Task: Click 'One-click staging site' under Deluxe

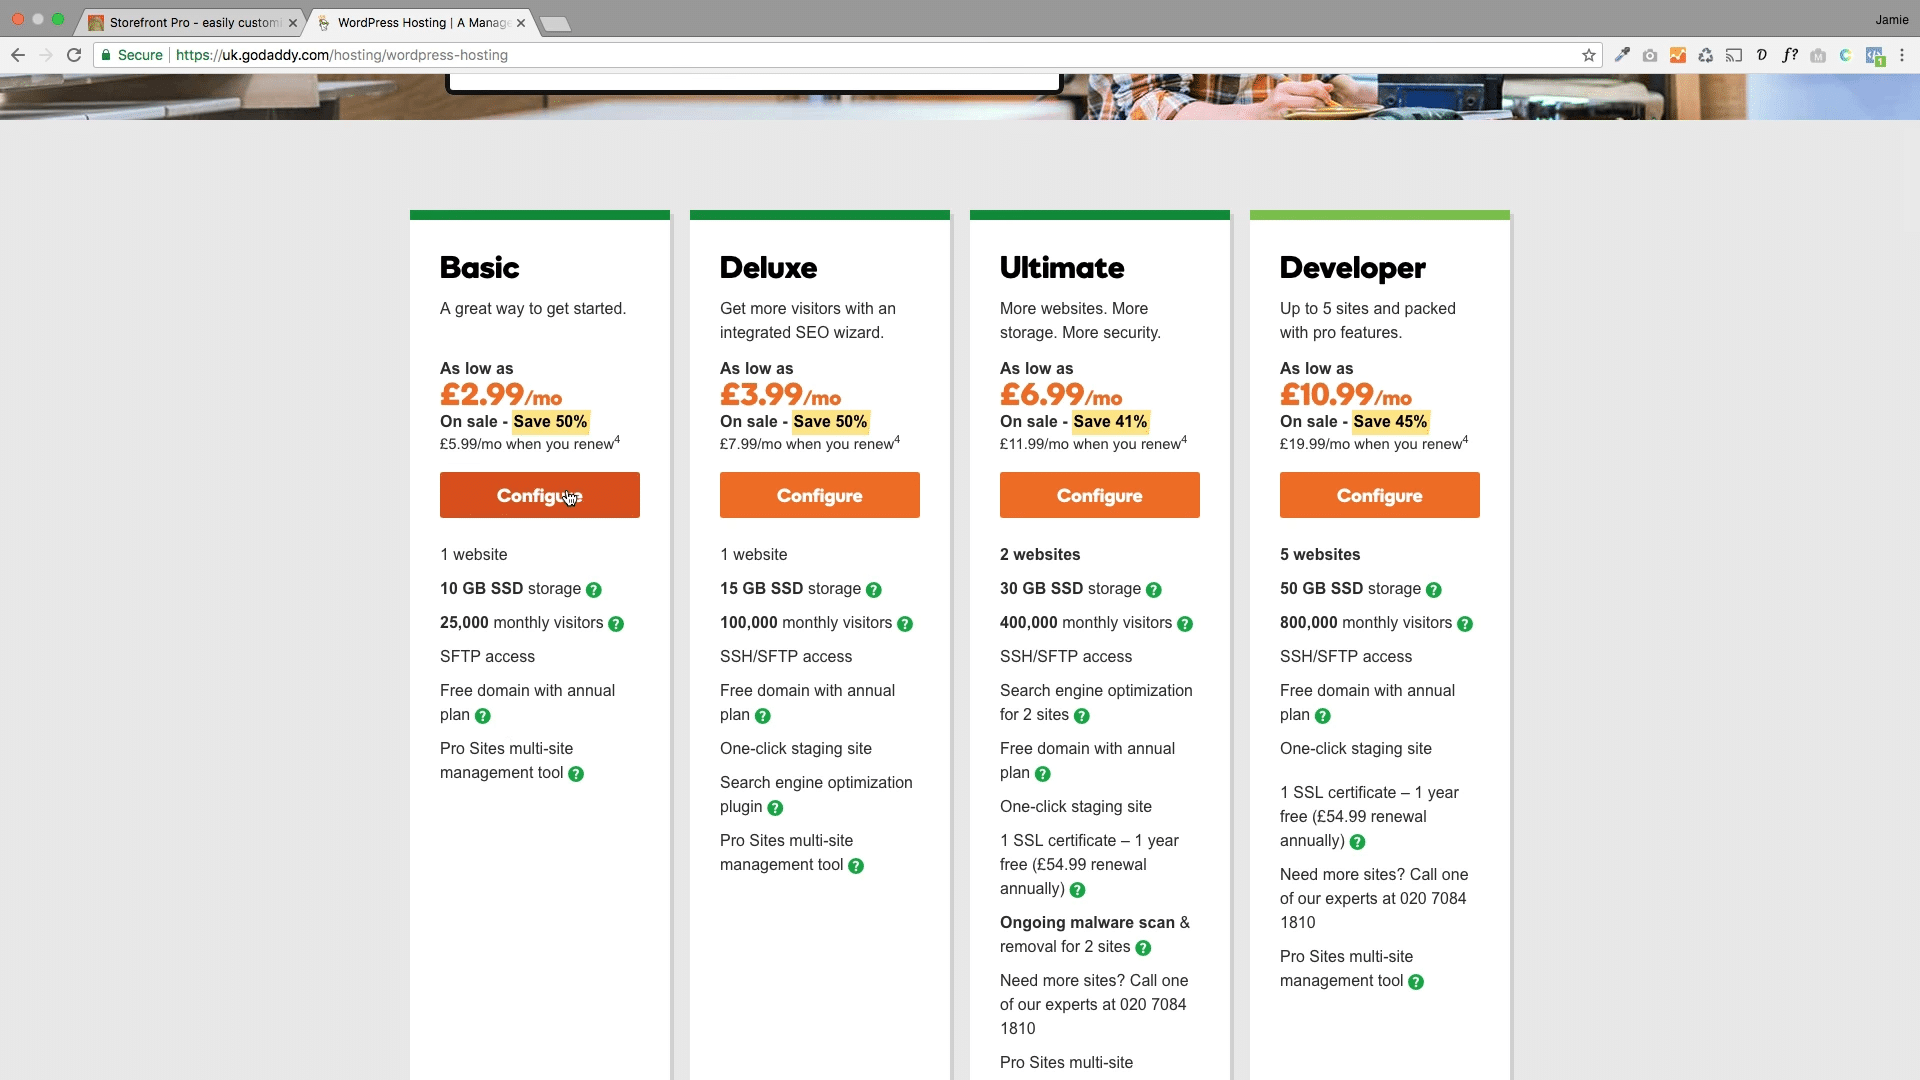Action: 796,749
